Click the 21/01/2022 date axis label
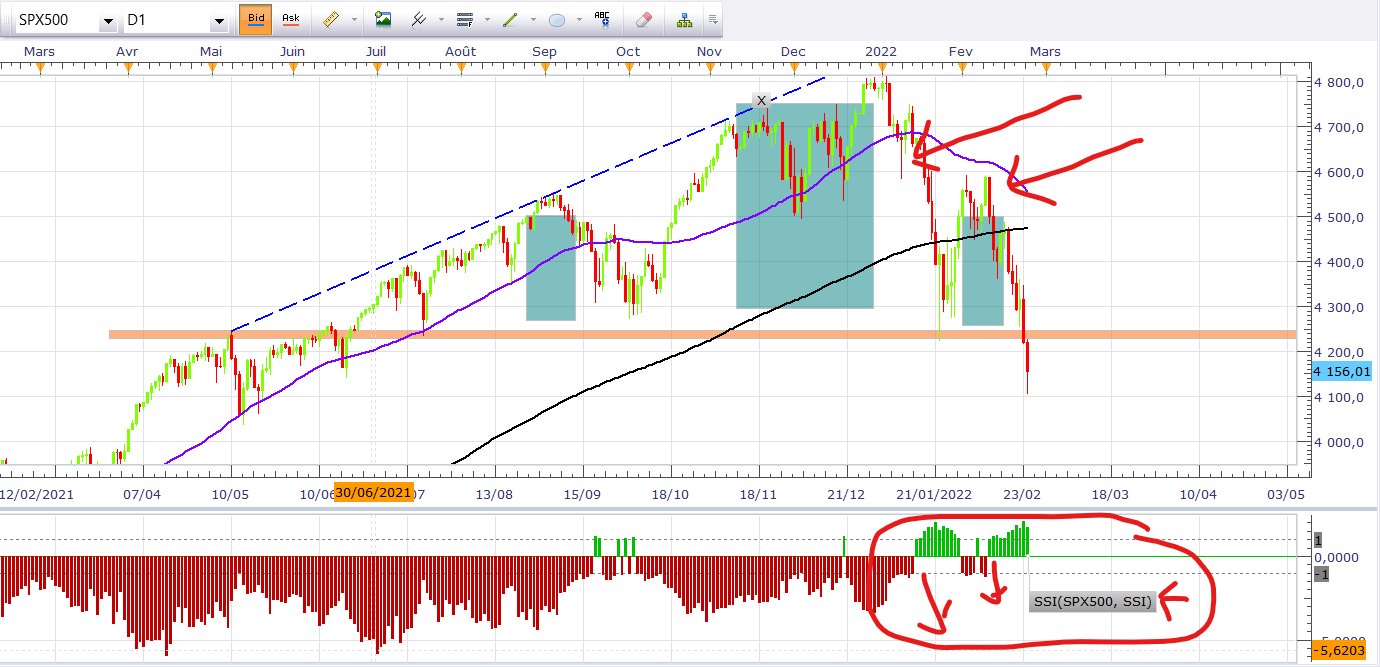Viewport: 1380px width, 667px height. 935,494
